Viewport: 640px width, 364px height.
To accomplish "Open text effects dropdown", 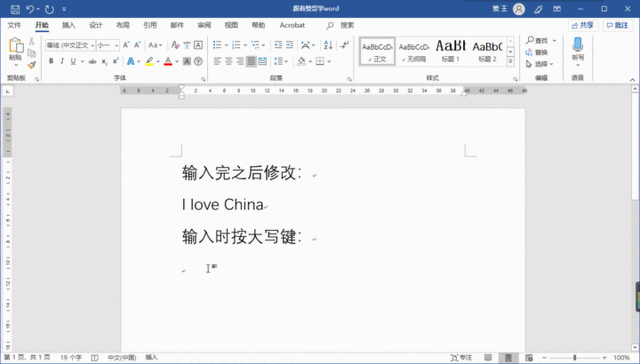I will pos(139,62).
